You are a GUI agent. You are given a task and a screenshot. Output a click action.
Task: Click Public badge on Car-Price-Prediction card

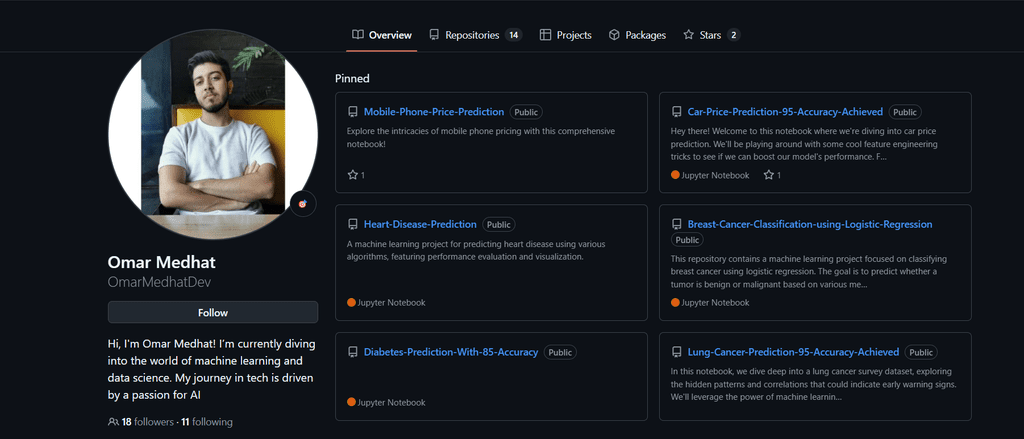coord(905,112)
